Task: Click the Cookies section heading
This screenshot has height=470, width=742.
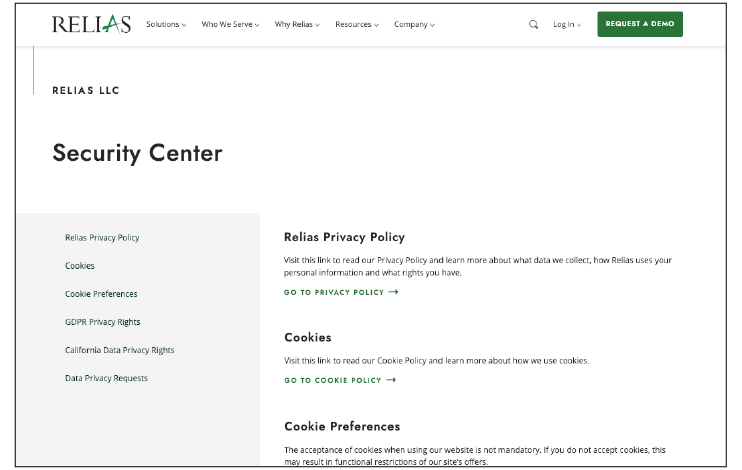Action: click(x=308, y=337)
